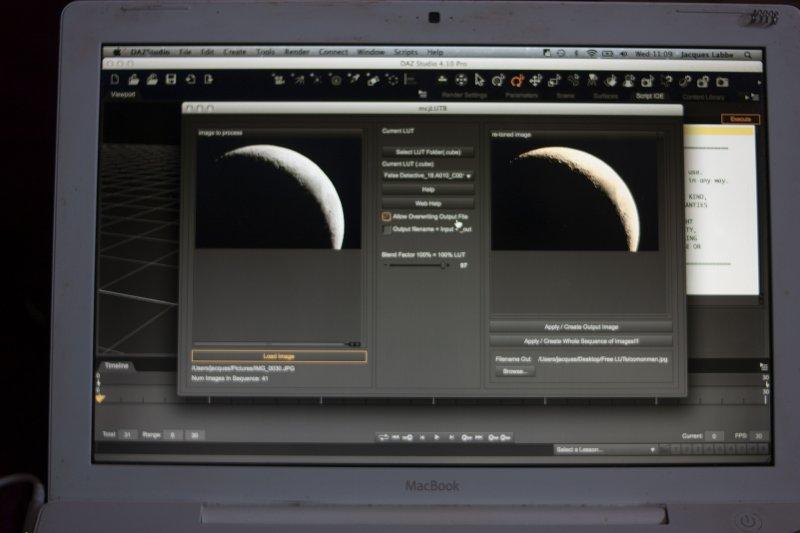Viewport: 800px width, 533px height.
Task: Open the Create menu
Action: [235, 52]
